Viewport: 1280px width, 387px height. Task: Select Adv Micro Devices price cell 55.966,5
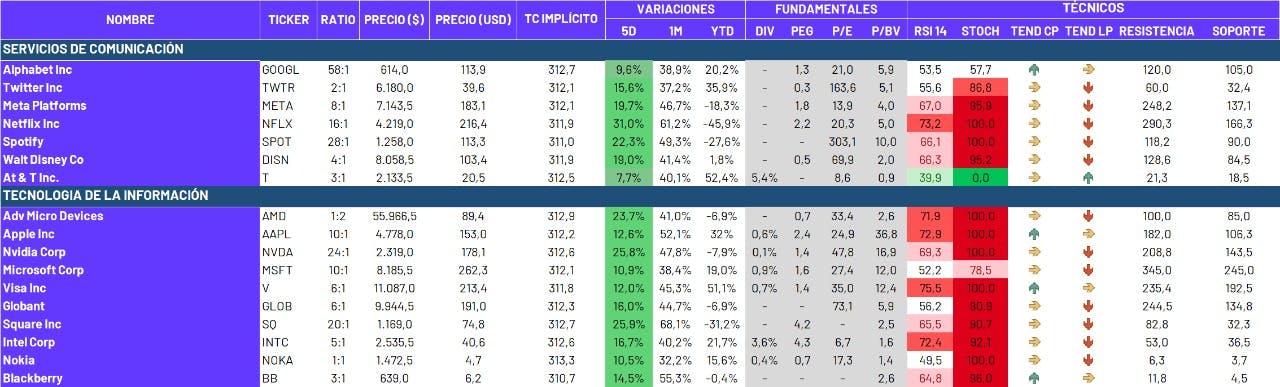click(x=394, y=216)
